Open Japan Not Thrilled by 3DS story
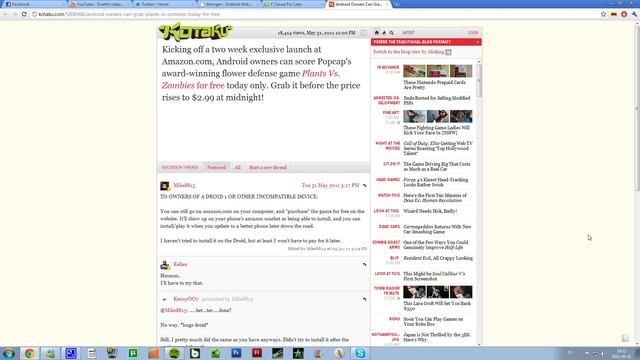 [x=437, y=337]
